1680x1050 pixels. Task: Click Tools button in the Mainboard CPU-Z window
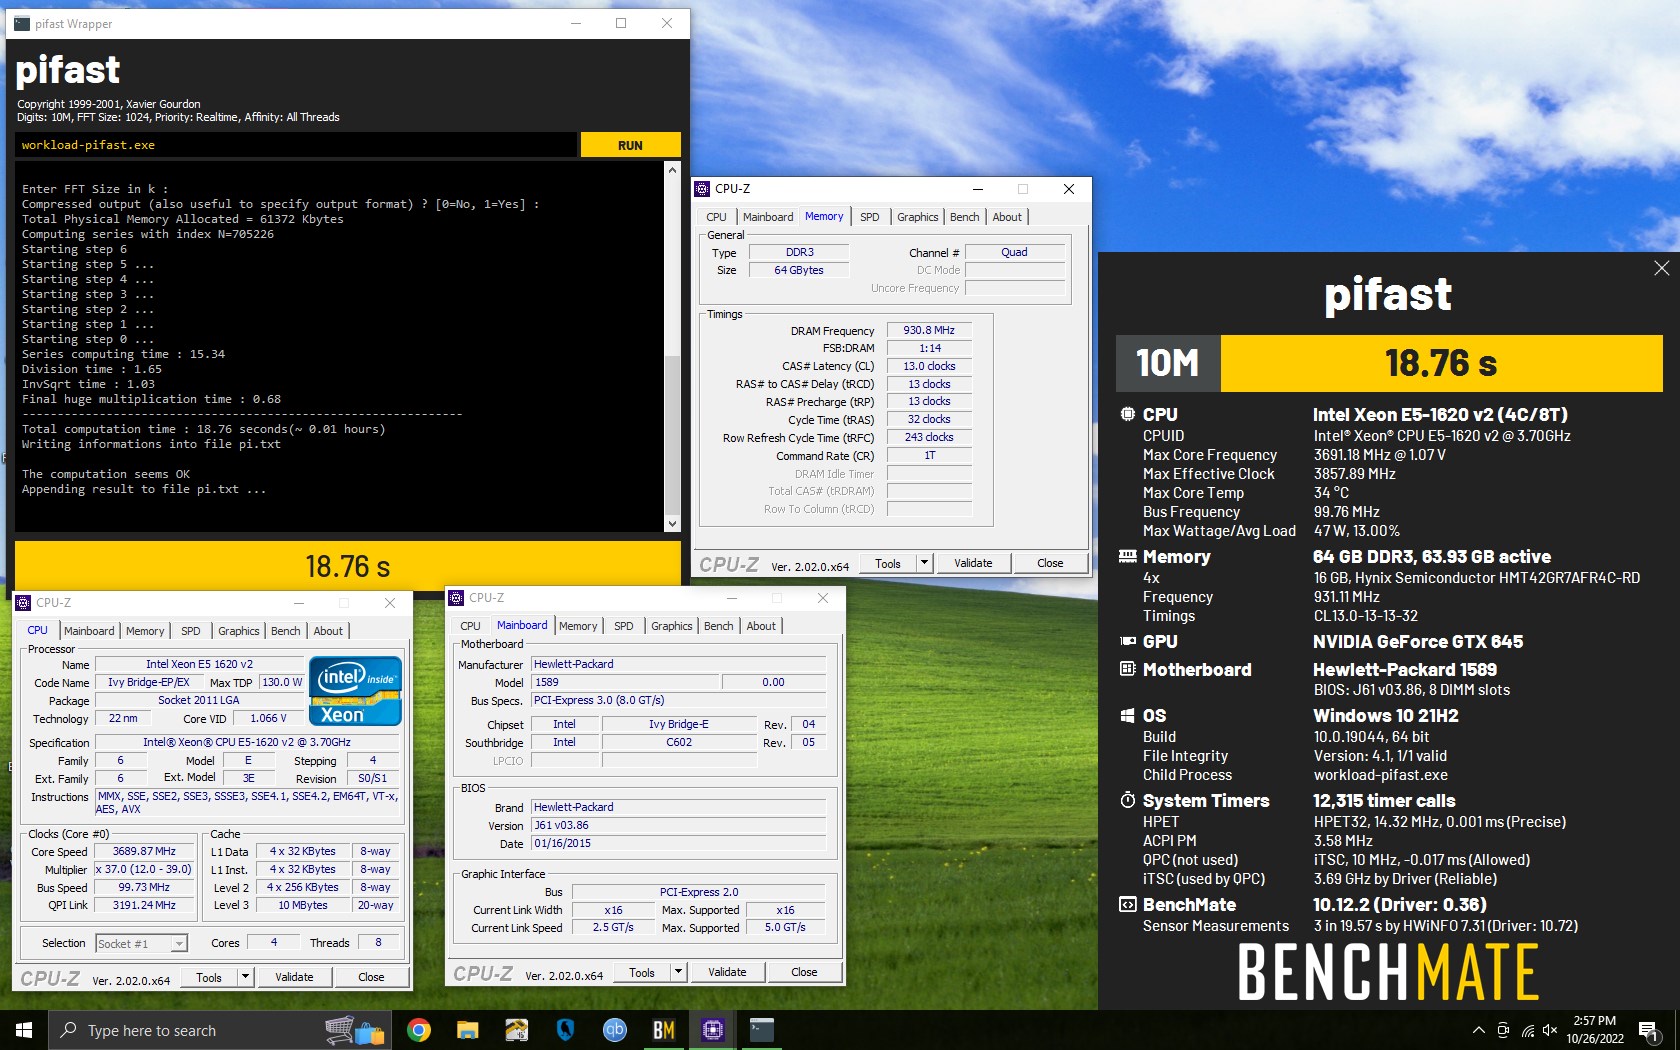click(642, 972)
